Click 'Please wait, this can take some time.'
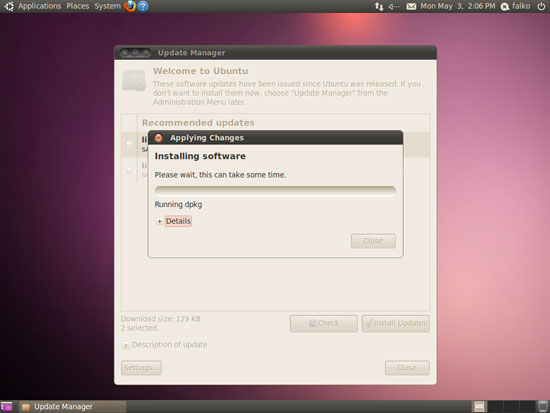The width and height of the screenshot is (550, 413). (220, 175)
